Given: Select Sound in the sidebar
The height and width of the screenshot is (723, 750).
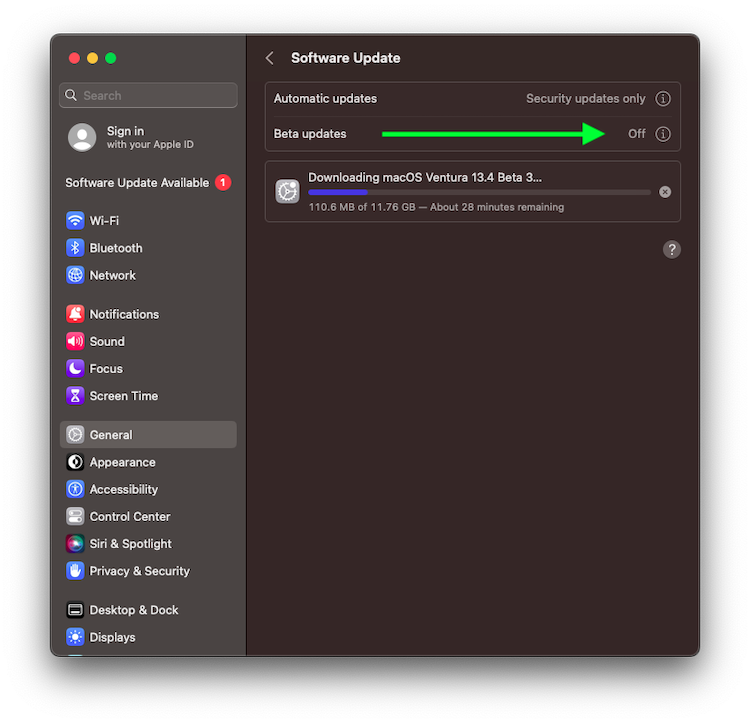Looking at the screenshot, I should pyautogui.click(x=148, y=341).
